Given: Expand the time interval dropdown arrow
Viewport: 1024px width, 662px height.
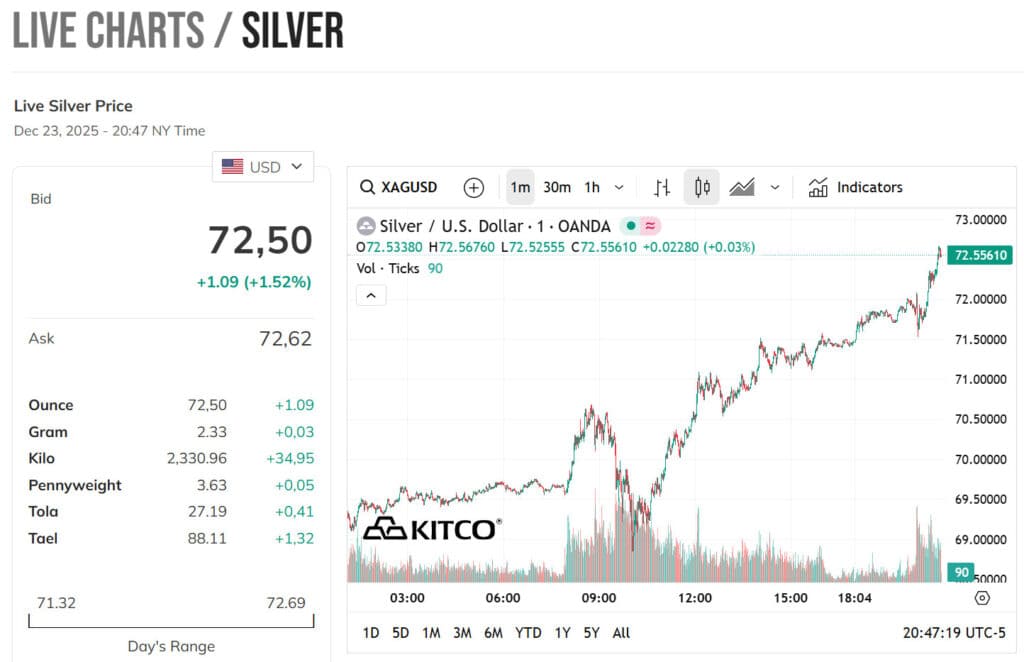Looking at the screenshot, I should (619, 187).
